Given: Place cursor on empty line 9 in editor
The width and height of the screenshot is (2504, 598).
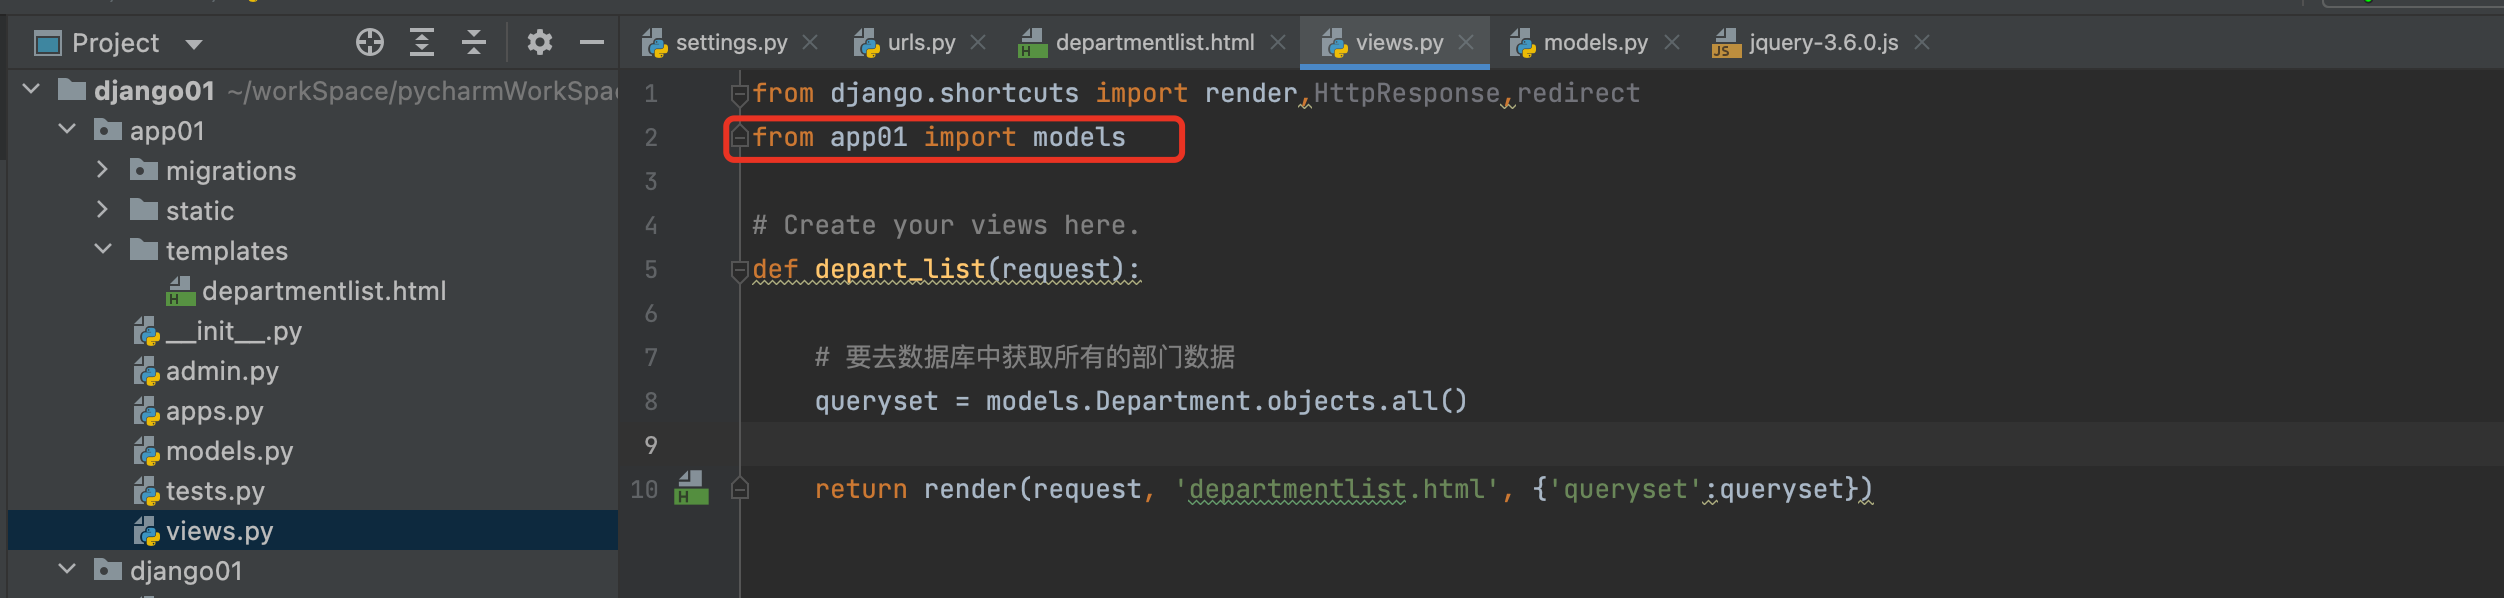Looking at the screenshot, I should 1200,444.
